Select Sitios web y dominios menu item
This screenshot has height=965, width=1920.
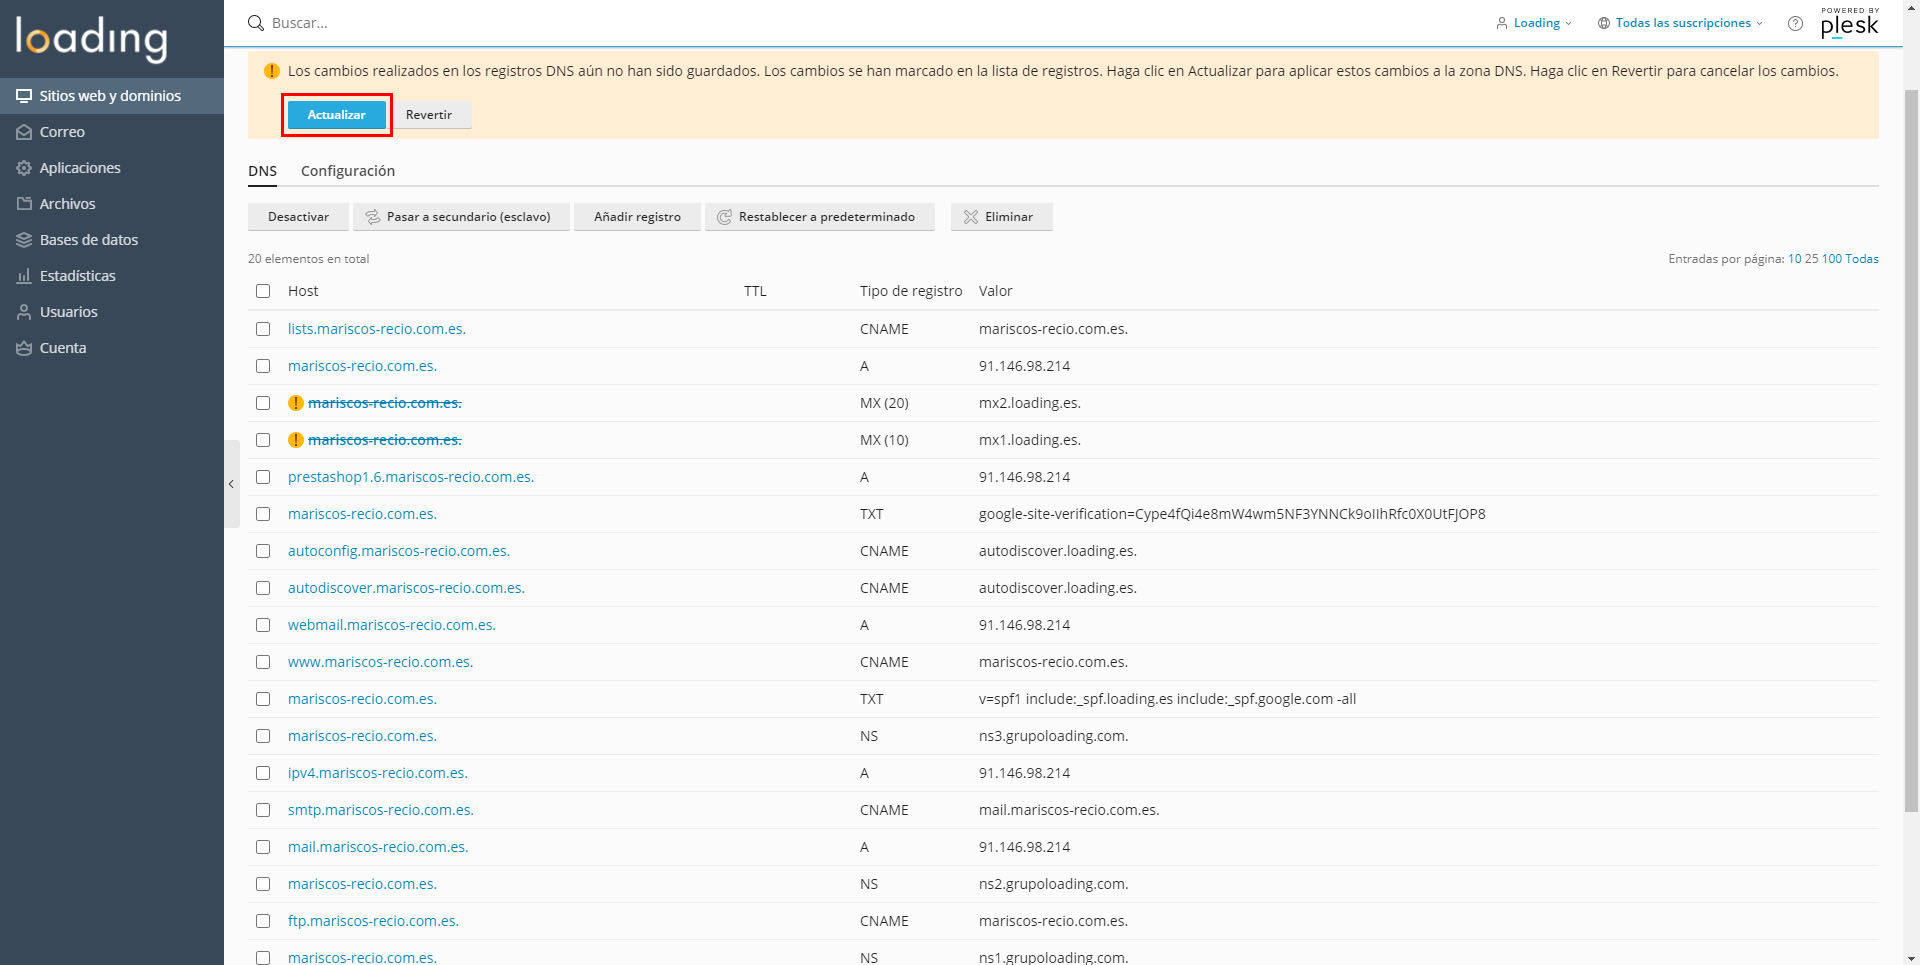pyautogui.click(x=110, y=96)
